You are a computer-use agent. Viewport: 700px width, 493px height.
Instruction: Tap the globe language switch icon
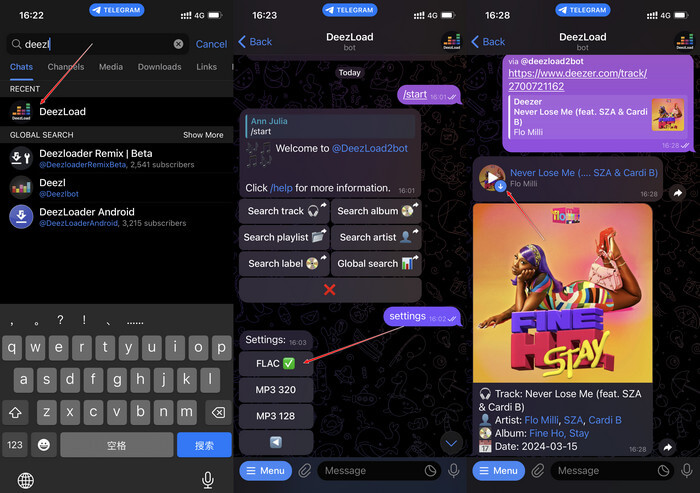point(25,480)
